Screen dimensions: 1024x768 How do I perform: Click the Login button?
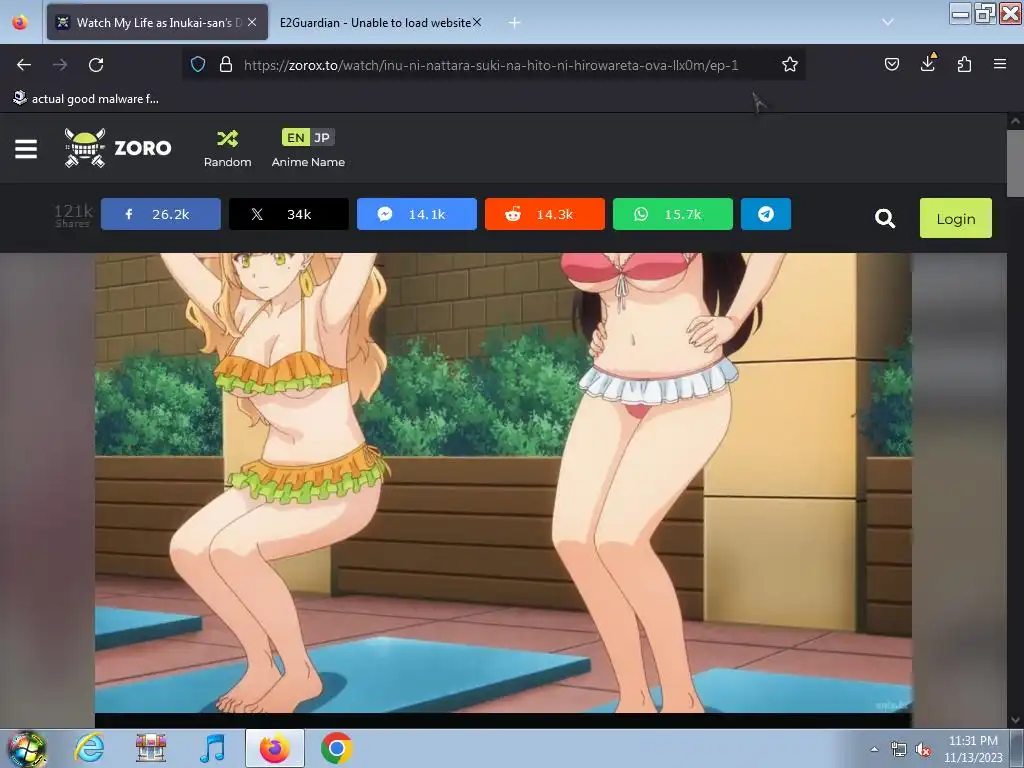click(955, 218)
